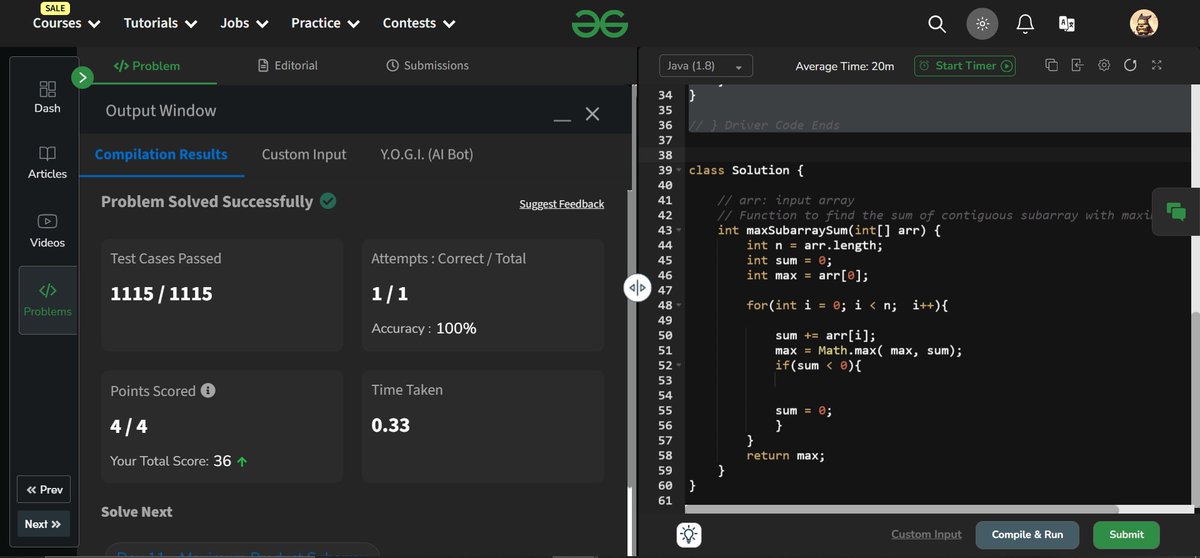Click the '1115 / 1115' test cases value
Viewport: 1200px width, 558px height.
161,294
